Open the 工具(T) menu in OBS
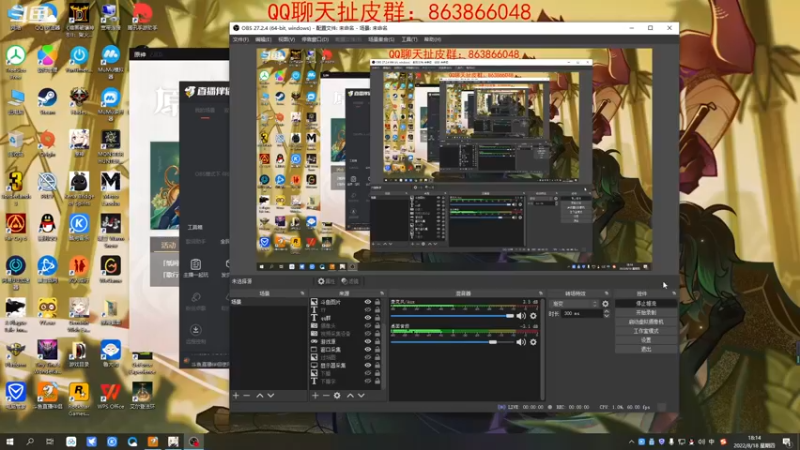 tap(409, 39)
